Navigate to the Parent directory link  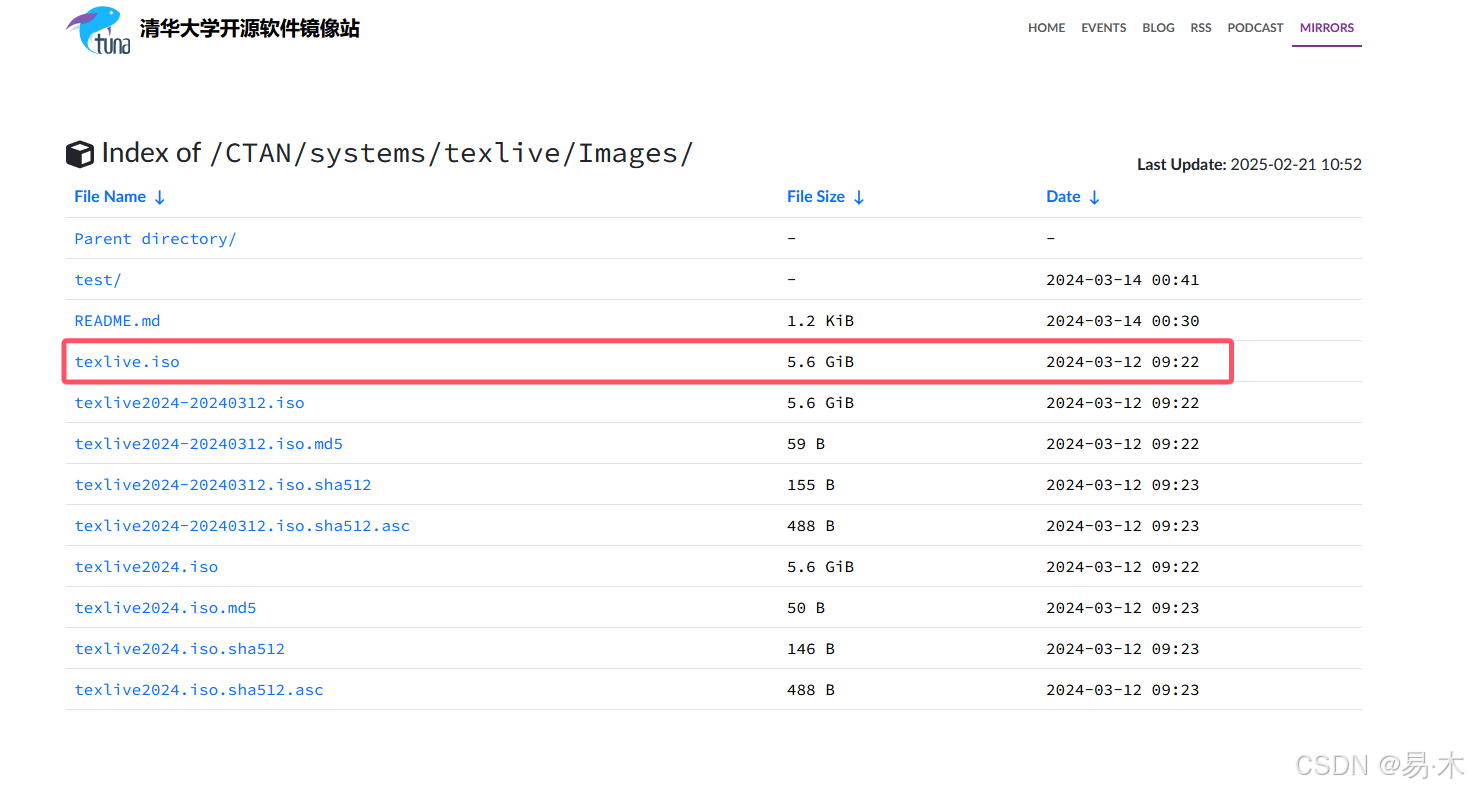pos(155,238)
